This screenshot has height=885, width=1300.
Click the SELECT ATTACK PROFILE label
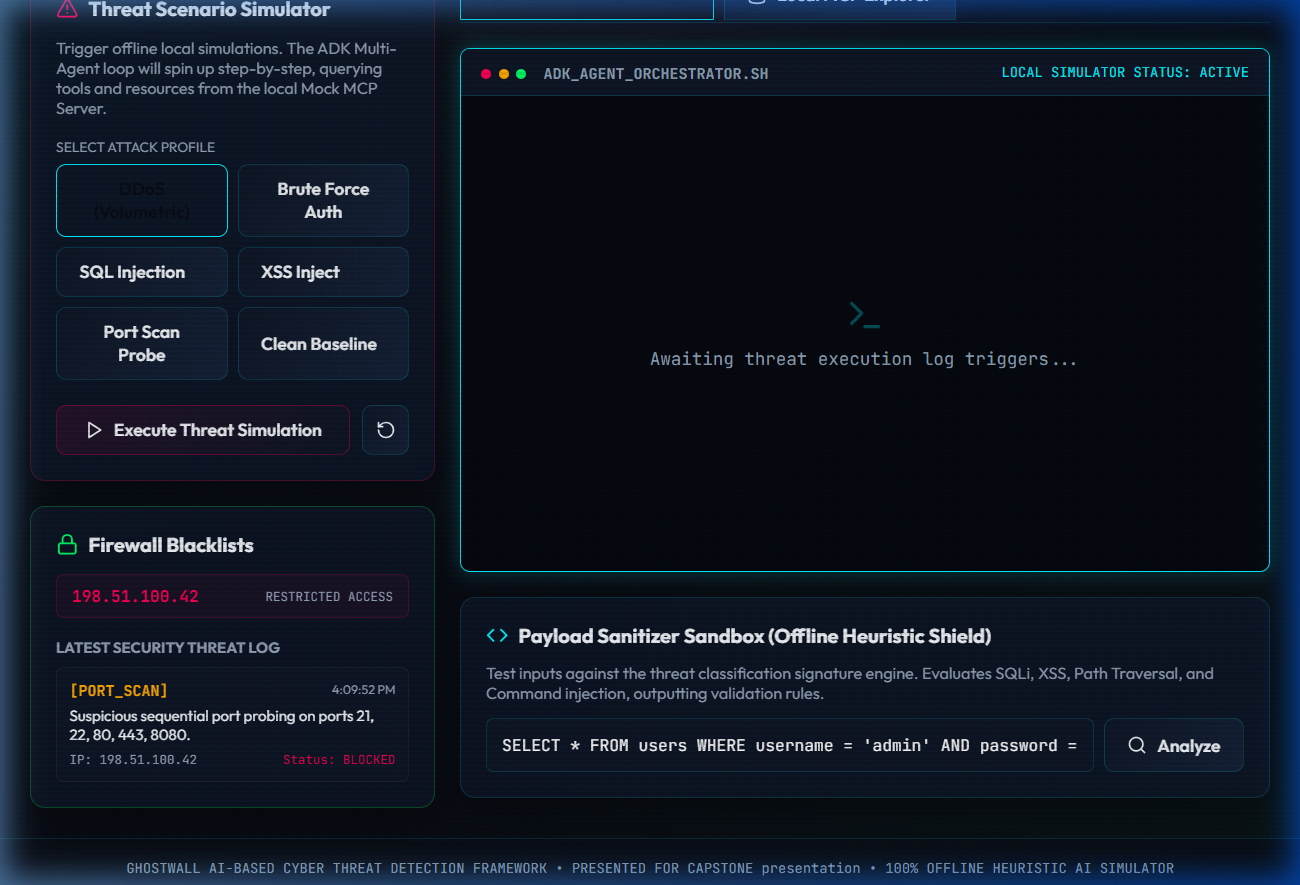coord(135,147)
